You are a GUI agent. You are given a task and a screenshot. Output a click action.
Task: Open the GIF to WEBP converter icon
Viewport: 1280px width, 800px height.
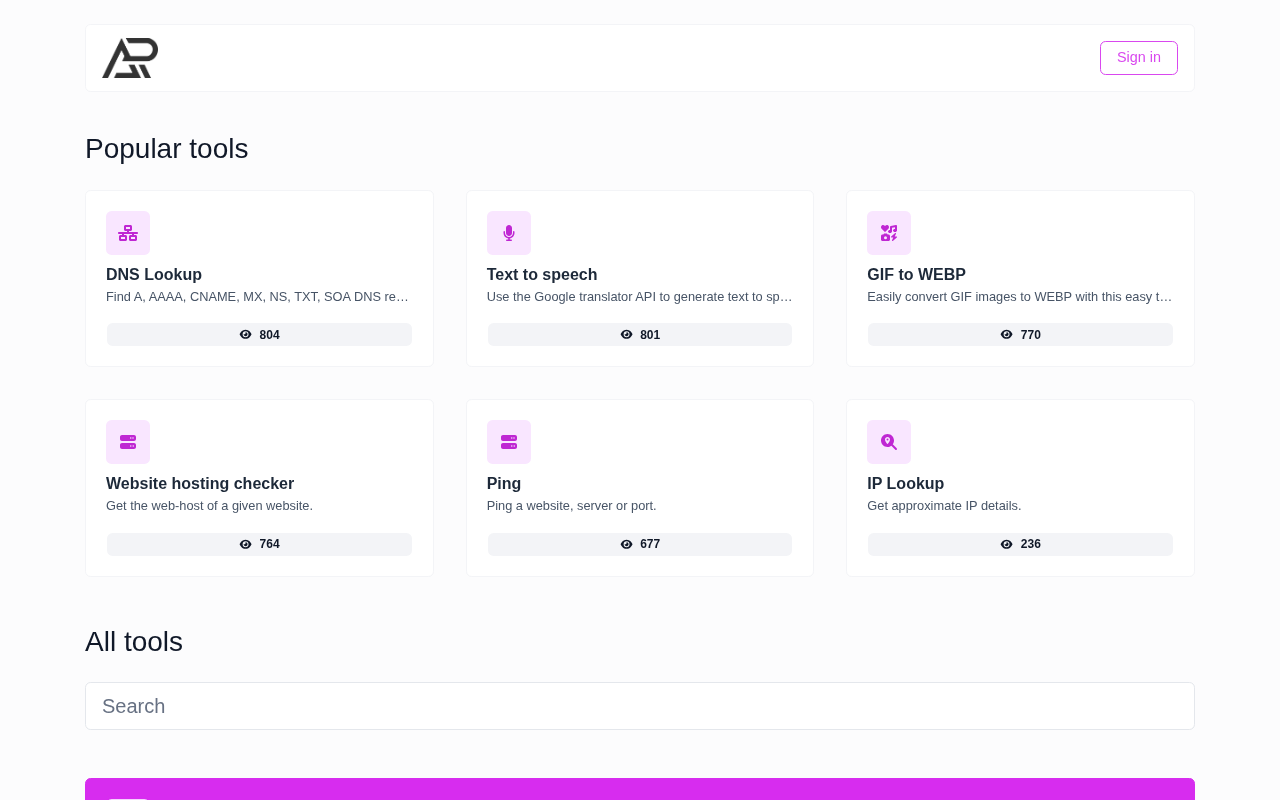889,233
